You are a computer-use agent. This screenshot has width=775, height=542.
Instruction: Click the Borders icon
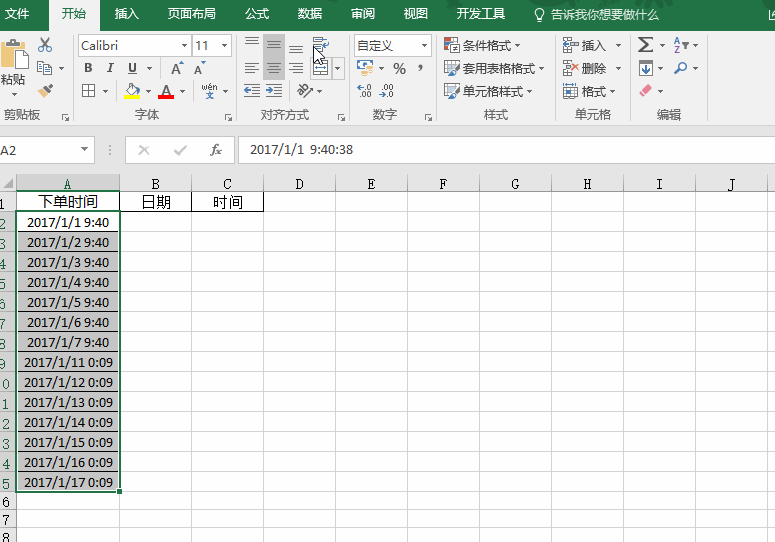click(x=88, y=90)
